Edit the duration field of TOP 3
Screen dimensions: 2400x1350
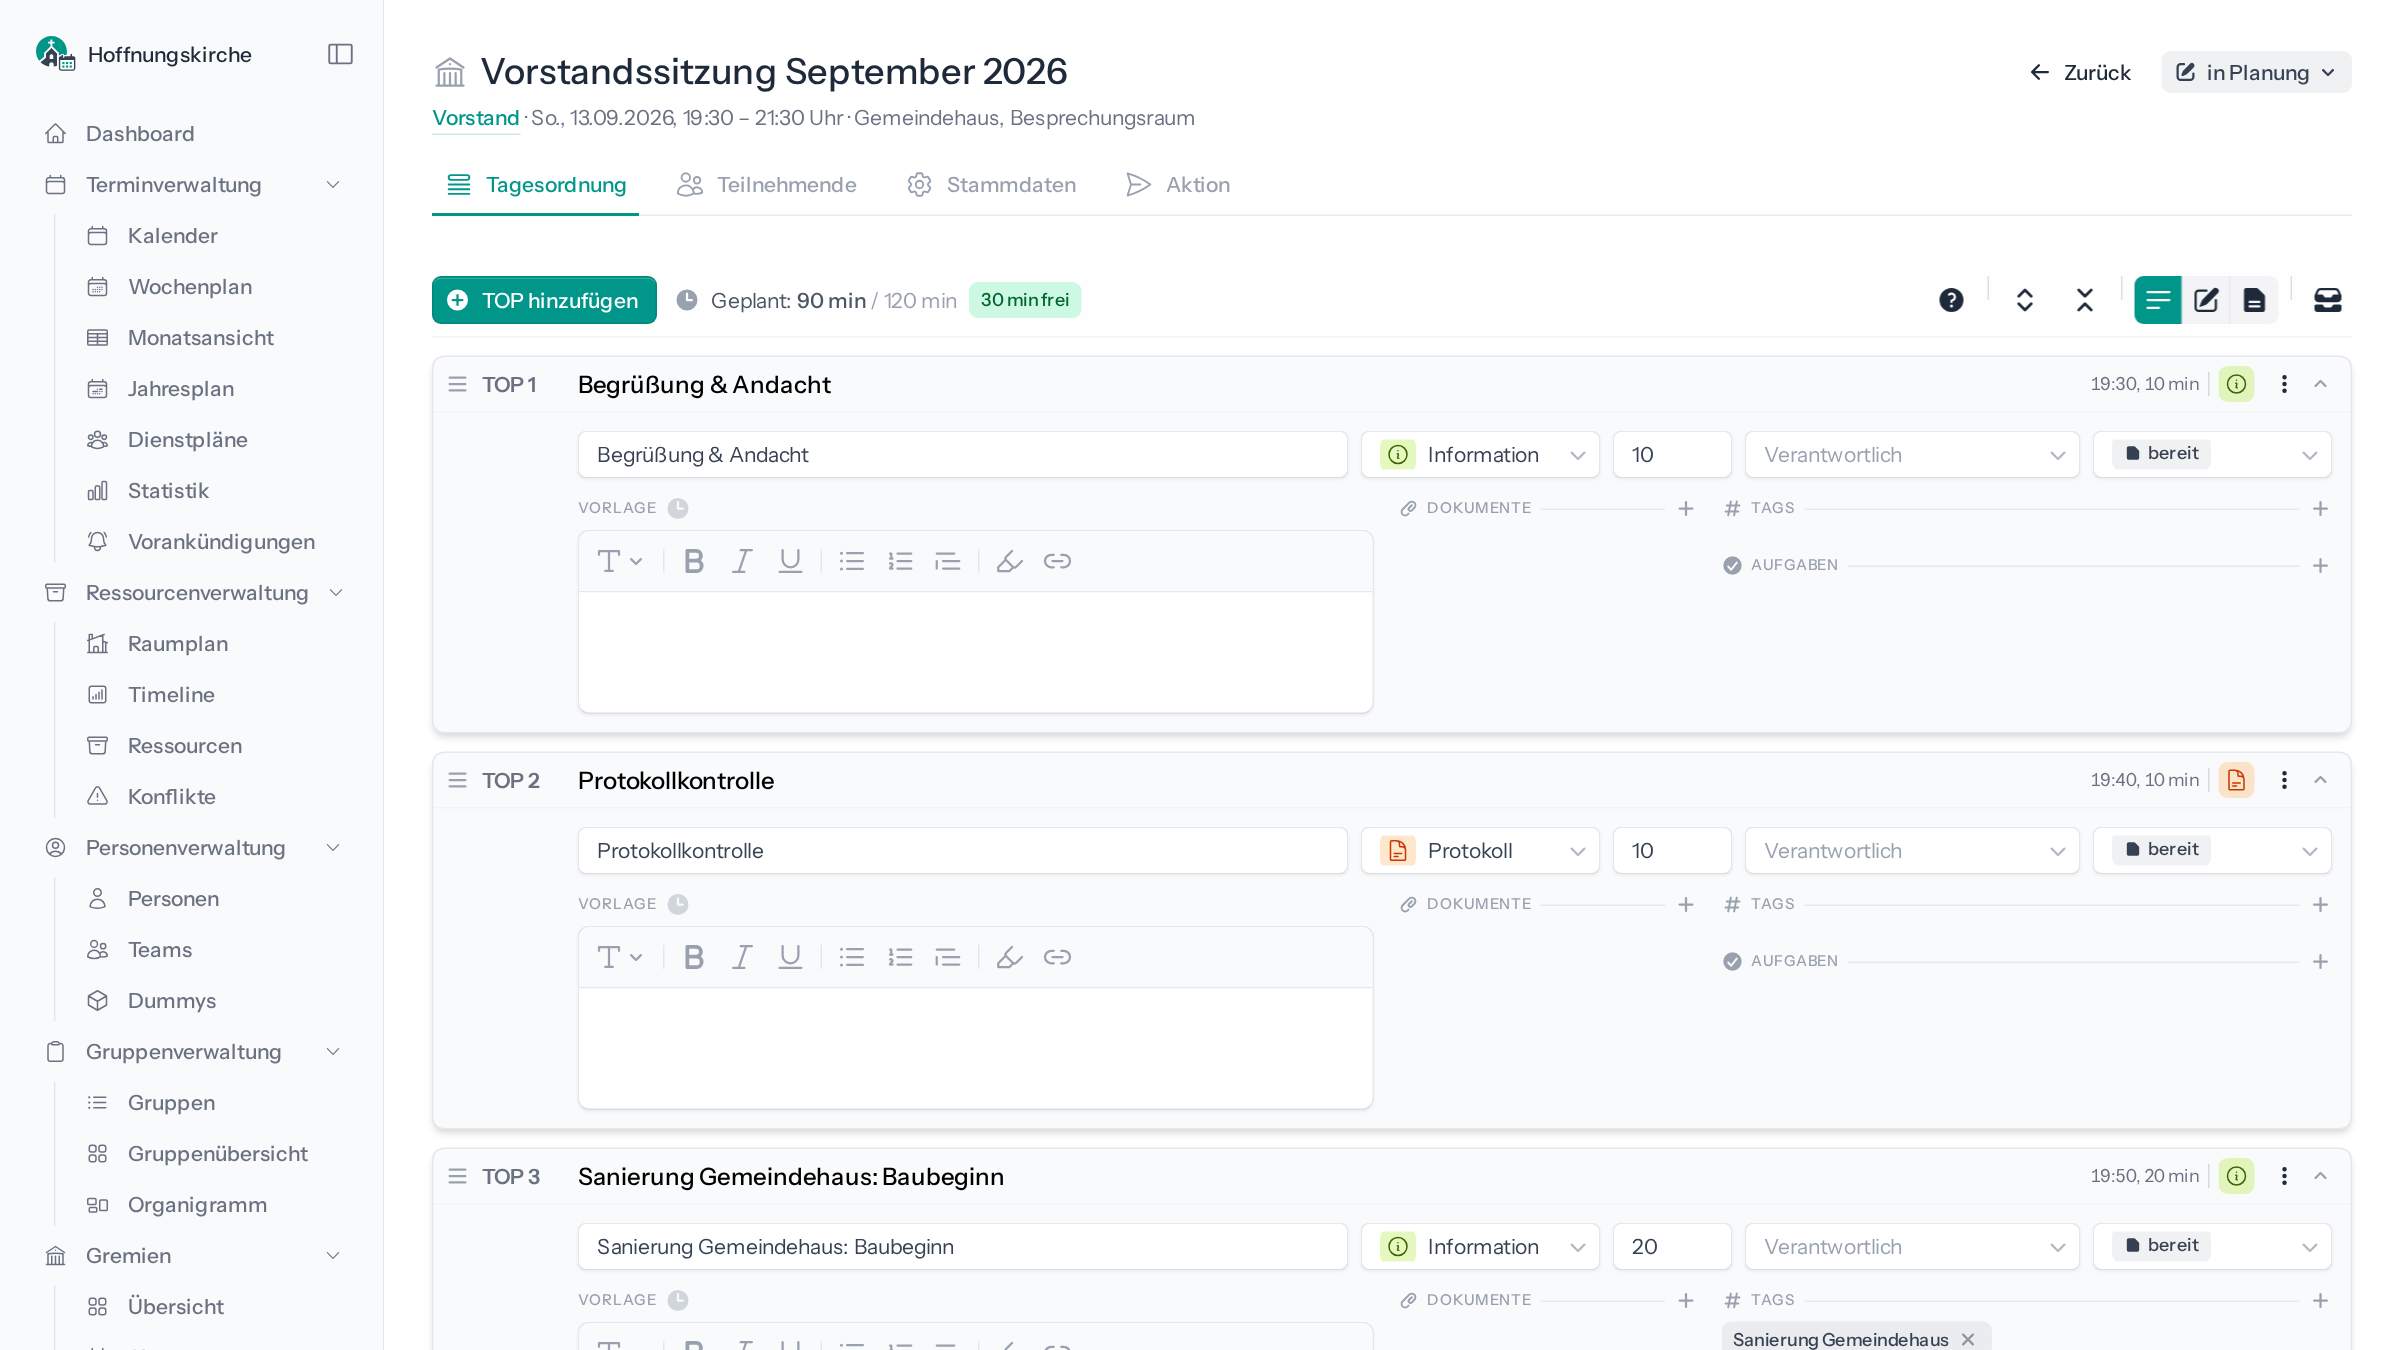click(x=1672, y=1247)
